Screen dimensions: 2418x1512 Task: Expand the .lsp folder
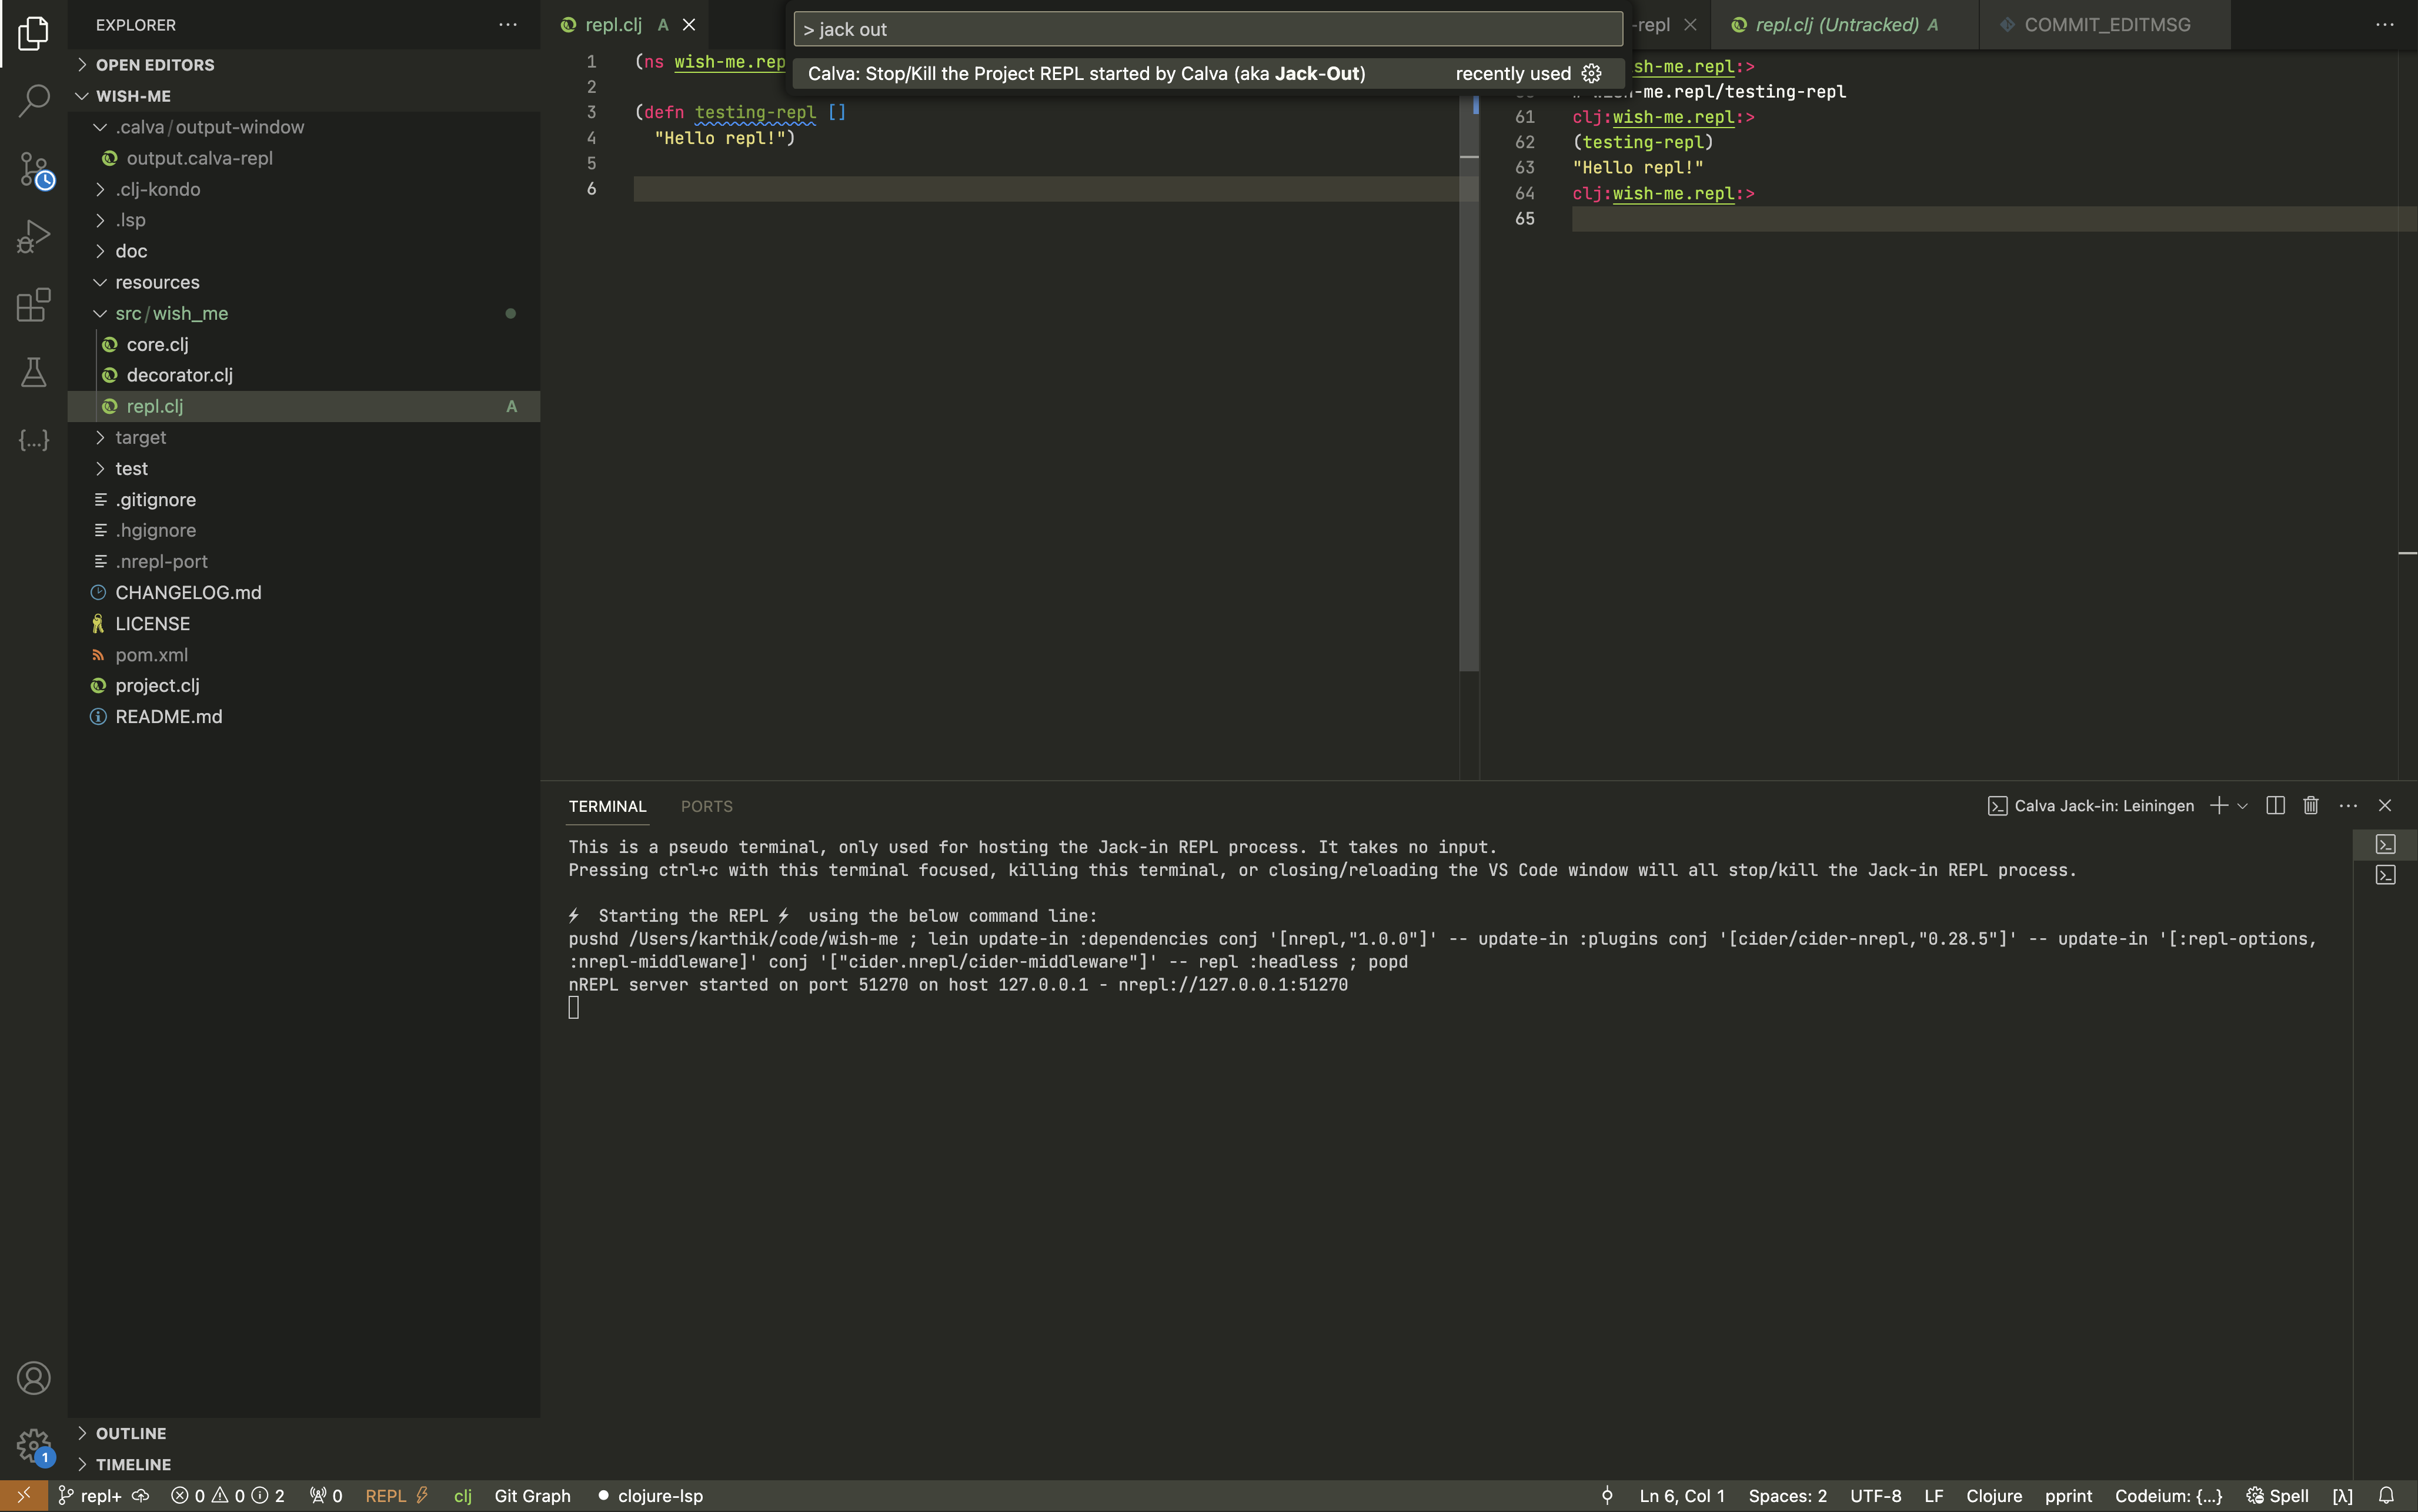(304, 220)
